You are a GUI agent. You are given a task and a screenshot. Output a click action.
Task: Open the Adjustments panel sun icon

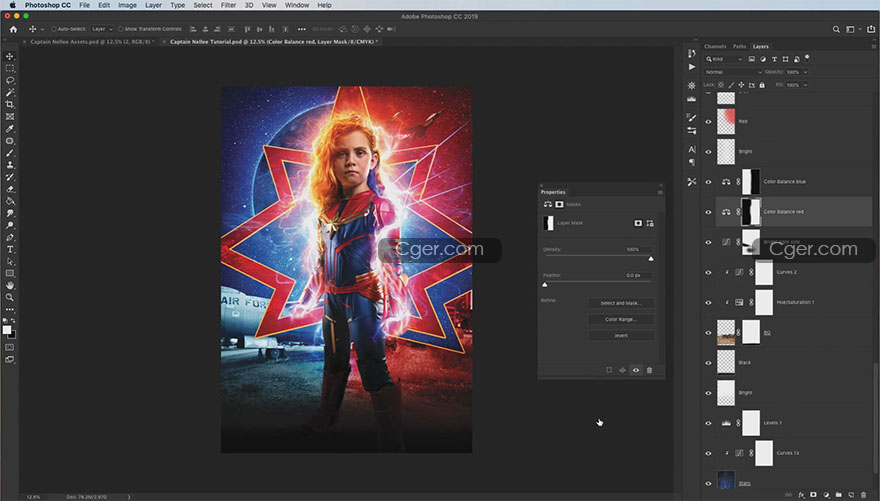691,85
